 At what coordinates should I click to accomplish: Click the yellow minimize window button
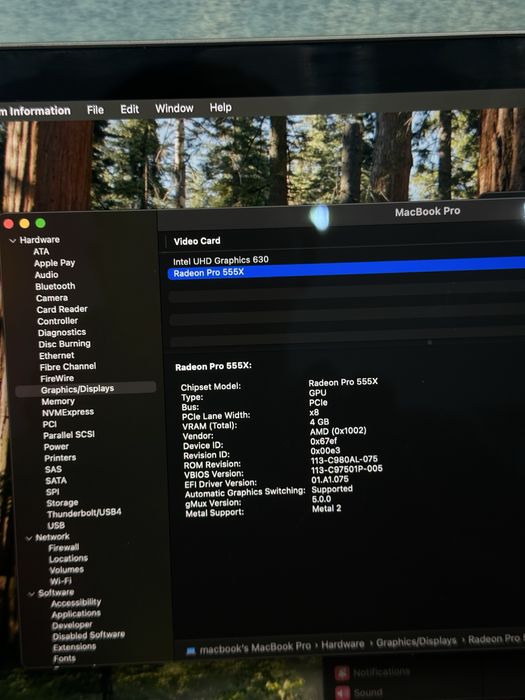tap(25, 223)
